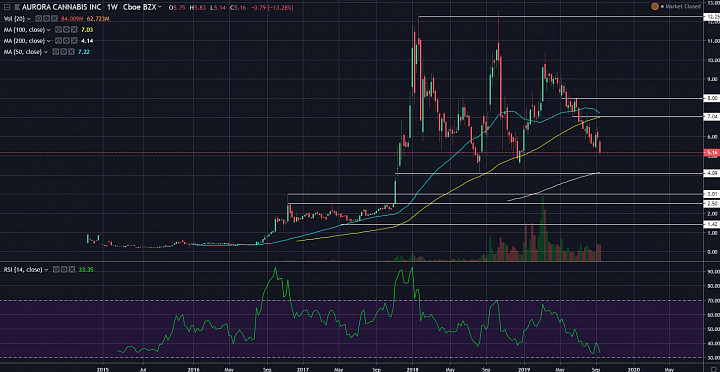Select the Vol (20) legend label
The width and height of the screenshot is (720, 372).
coord(15,18)
